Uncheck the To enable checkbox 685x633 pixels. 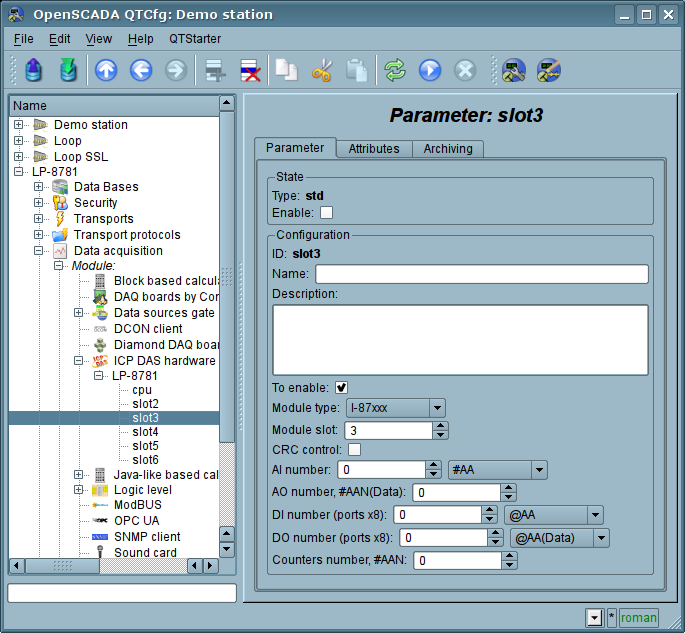click(341, 387)
